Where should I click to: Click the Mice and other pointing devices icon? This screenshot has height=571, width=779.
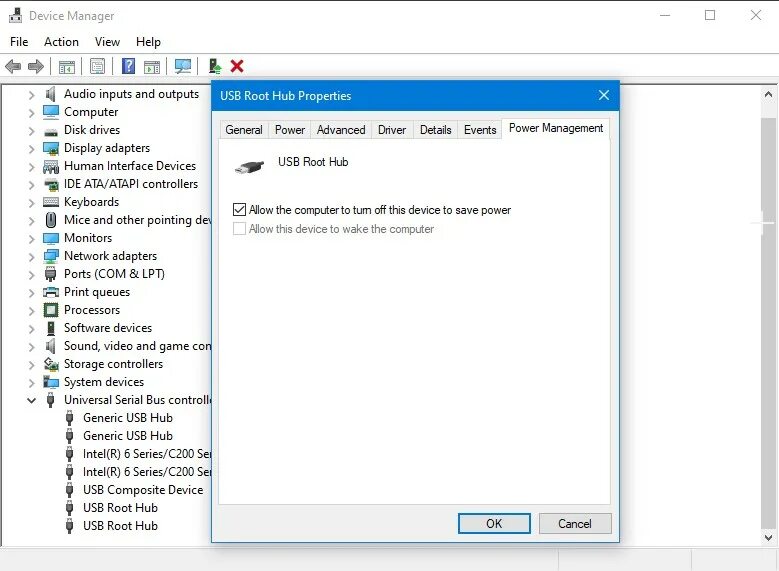point(51,220)
